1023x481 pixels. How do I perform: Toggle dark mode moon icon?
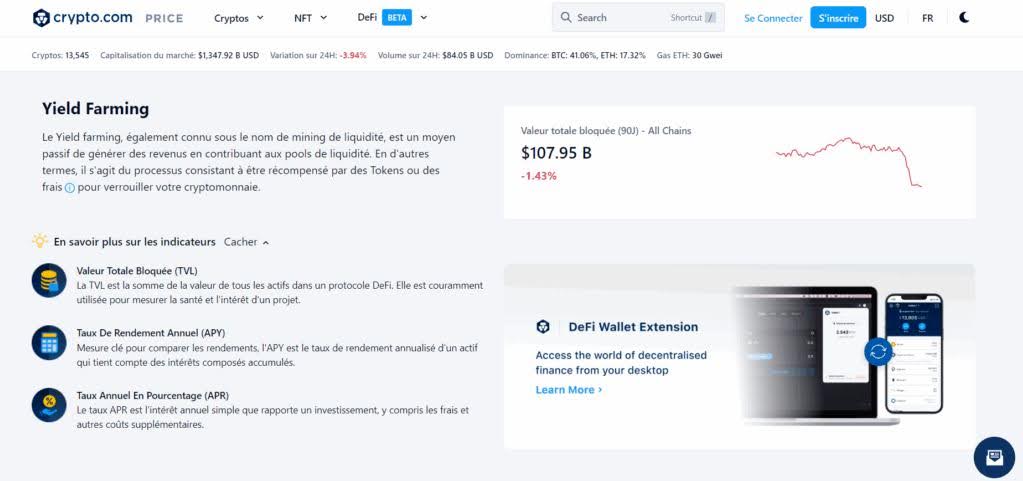point(964,18)
